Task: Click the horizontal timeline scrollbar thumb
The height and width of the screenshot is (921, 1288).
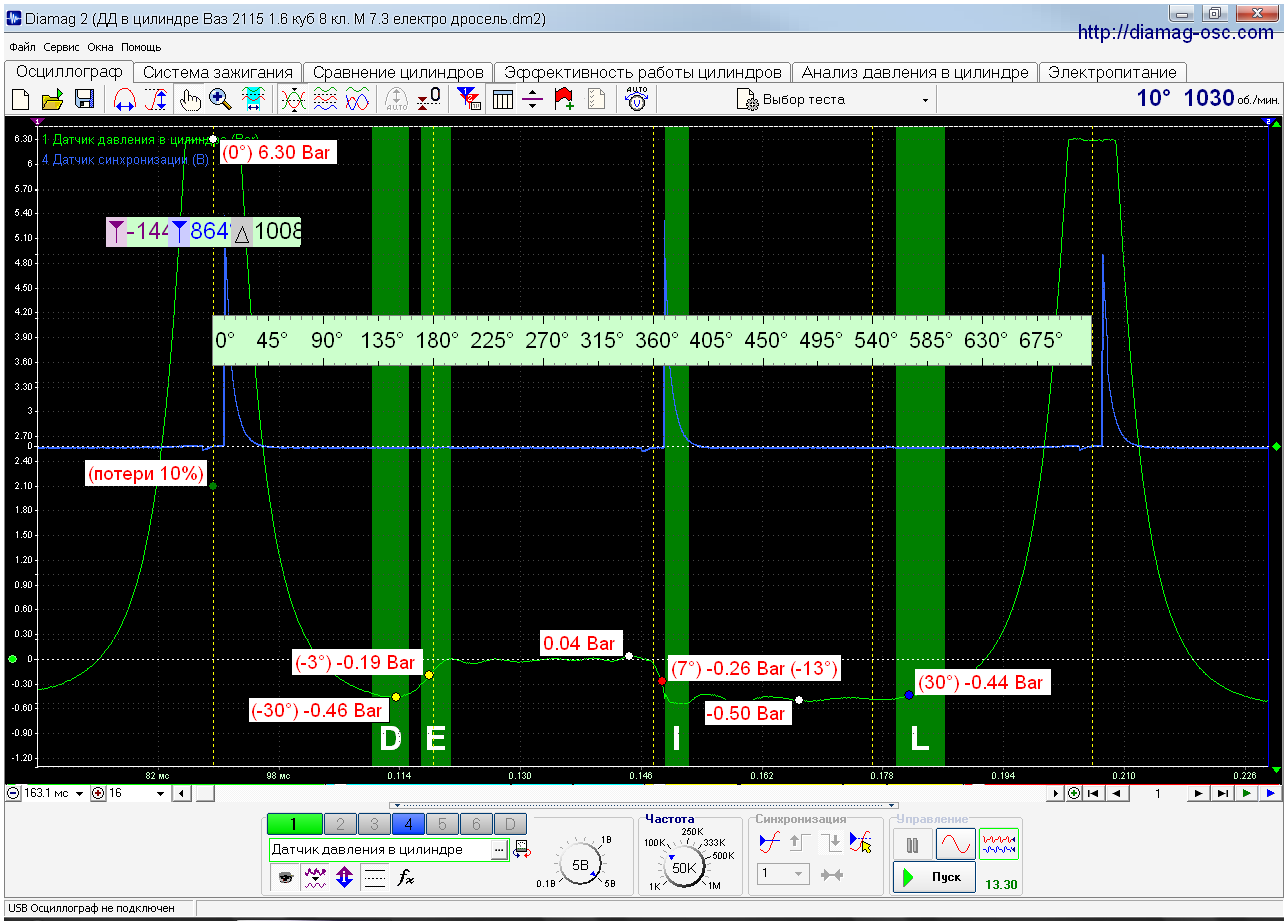Action: pyautogui.click(x=204, y=793)
